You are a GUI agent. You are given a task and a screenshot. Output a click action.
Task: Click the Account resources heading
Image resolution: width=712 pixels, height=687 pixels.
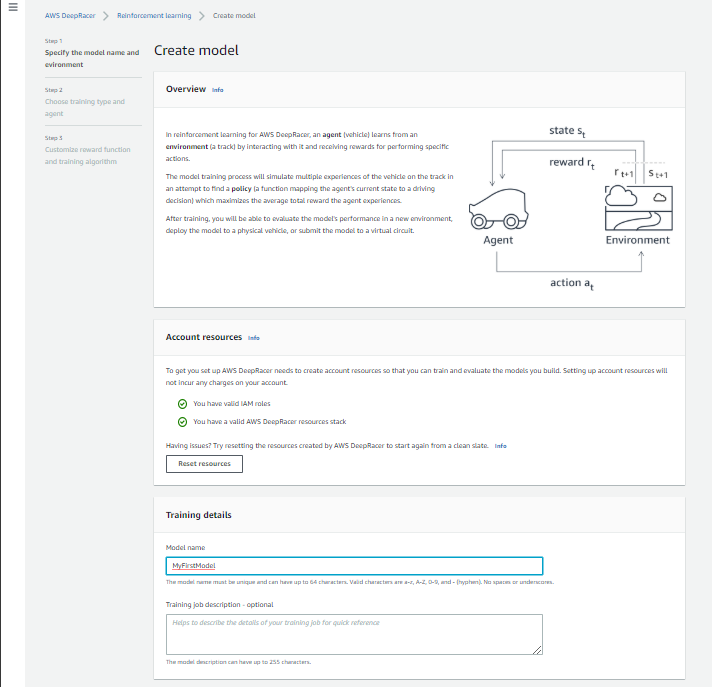(204, 337)
